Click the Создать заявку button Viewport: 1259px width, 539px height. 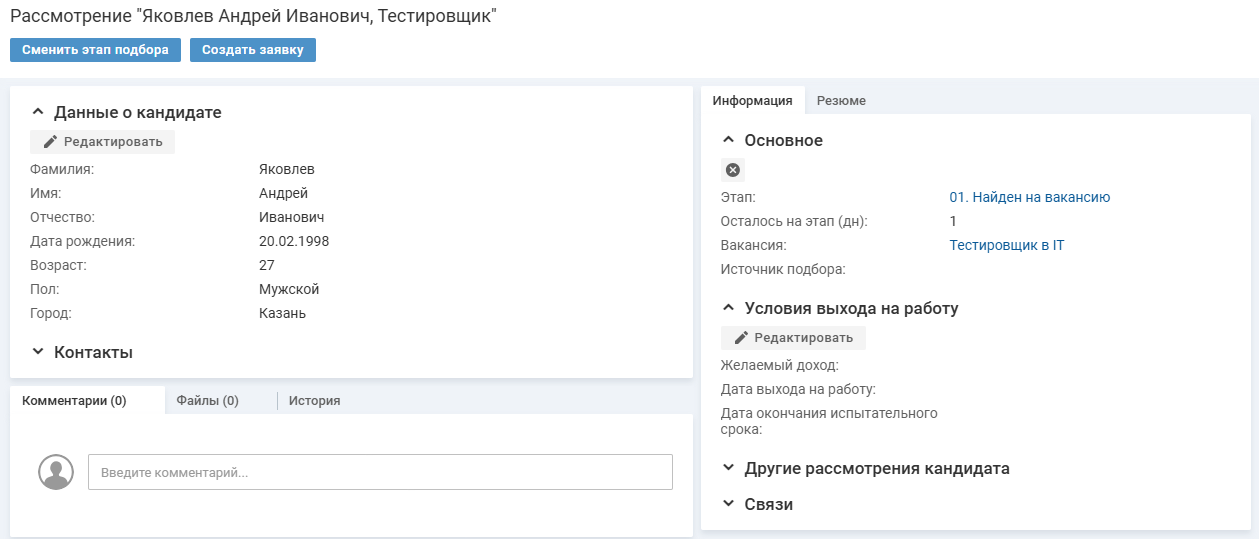click(253, 50)
